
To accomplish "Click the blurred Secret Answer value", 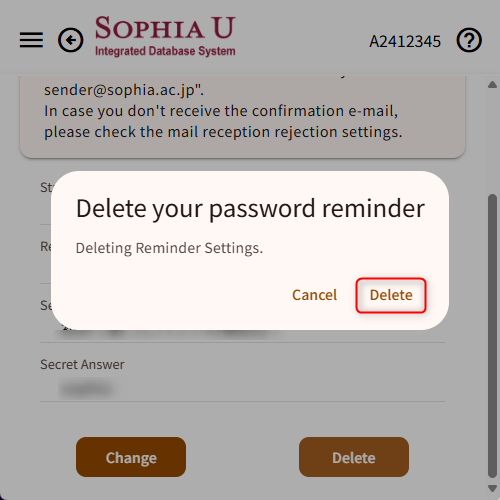I will (x=87, y=388).
